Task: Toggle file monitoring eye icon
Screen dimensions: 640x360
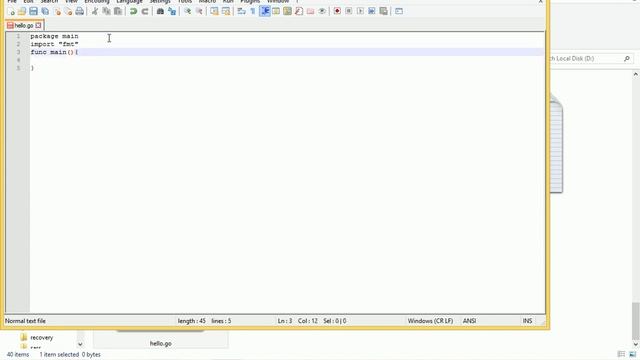Action: point(322,11)
